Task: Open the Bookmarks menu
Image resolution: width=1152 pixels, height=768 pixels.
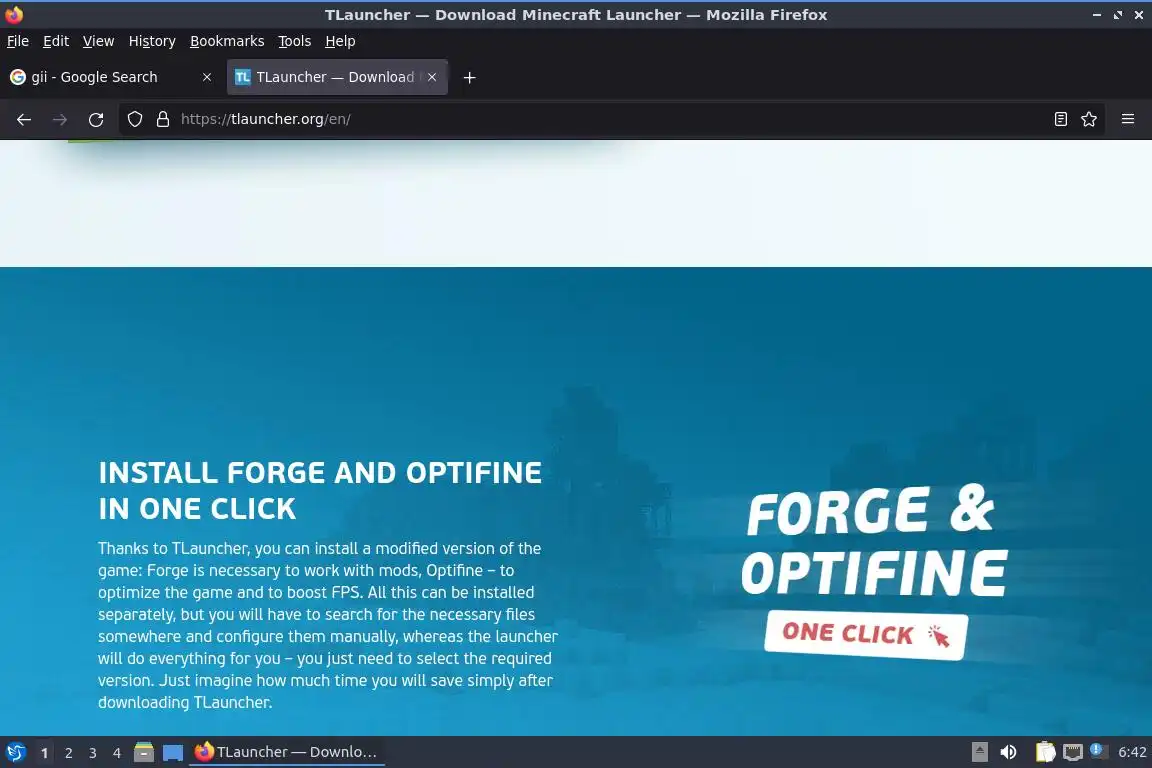Action: tap(227, 41)
